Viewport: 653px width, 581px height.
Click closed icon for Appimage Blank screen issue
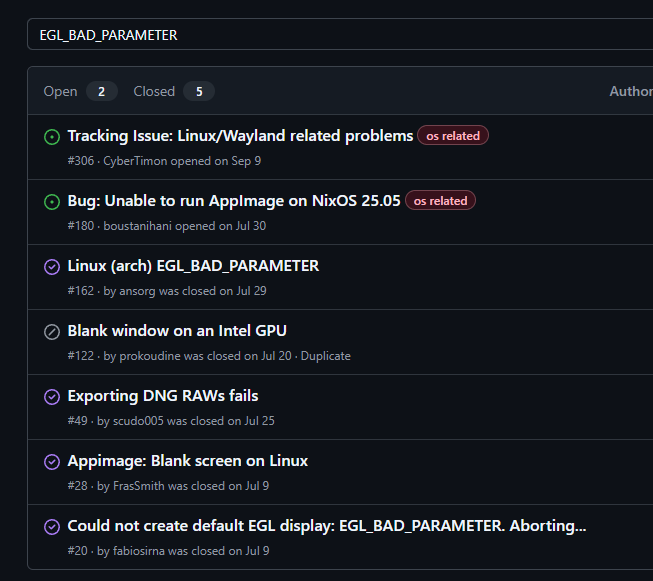(x=52, y=462)
